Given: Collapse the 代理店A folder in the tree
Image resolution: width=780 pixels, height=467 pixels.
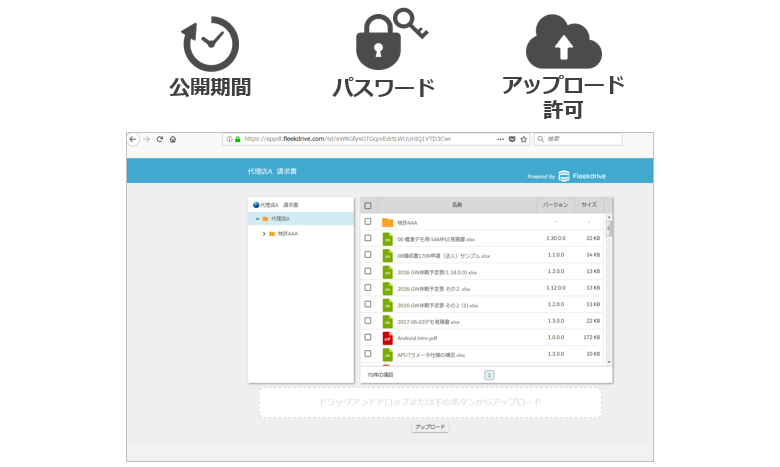Looking at the screenshot, I should (x=257, y=218).
